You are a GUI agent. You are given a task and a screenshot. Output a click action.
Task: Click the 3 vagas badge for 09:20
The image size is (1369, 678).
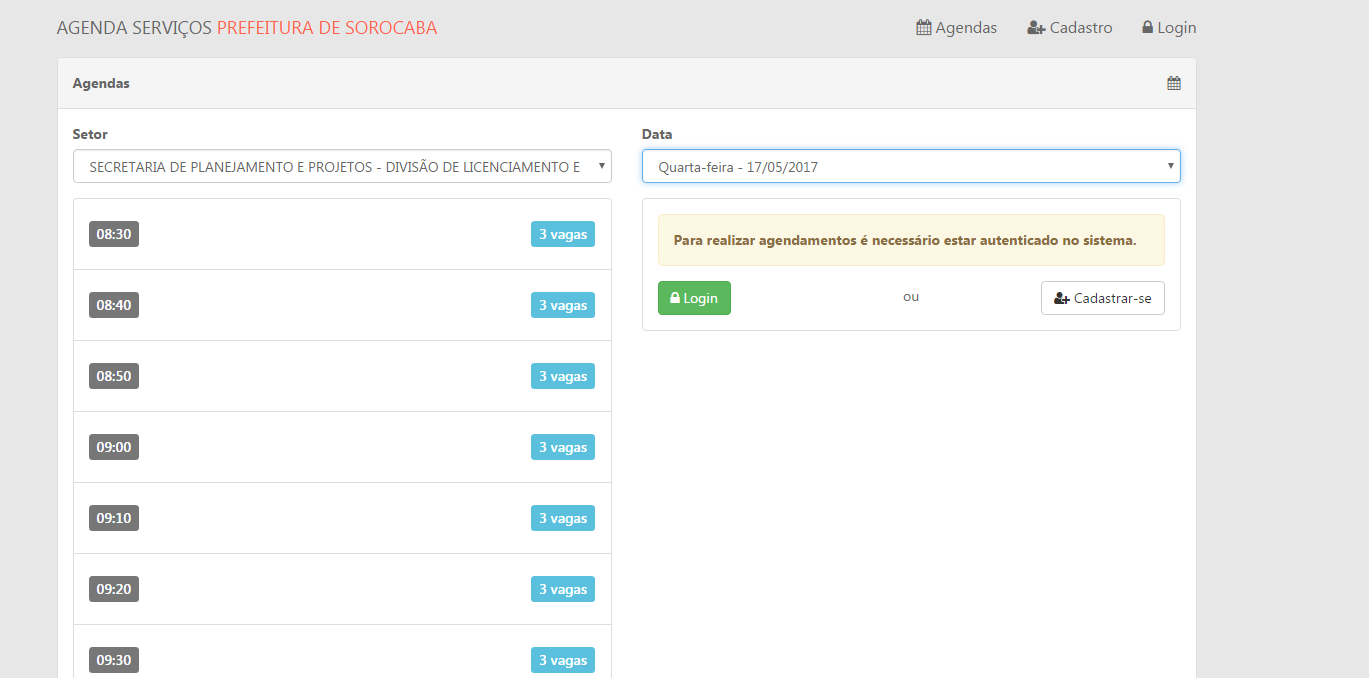562,589
